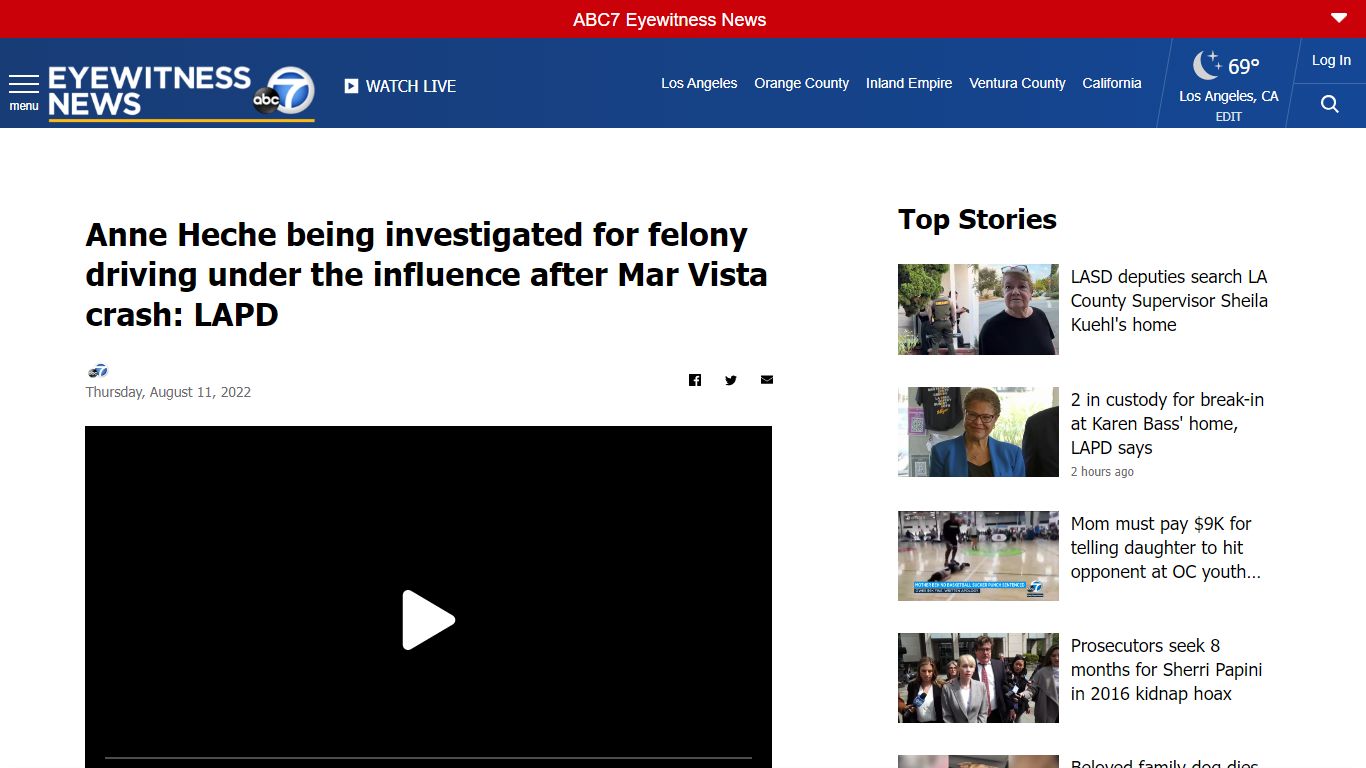Click the ABC7 author logo icon
This screenshot has height=768, width=1366.
97,371
